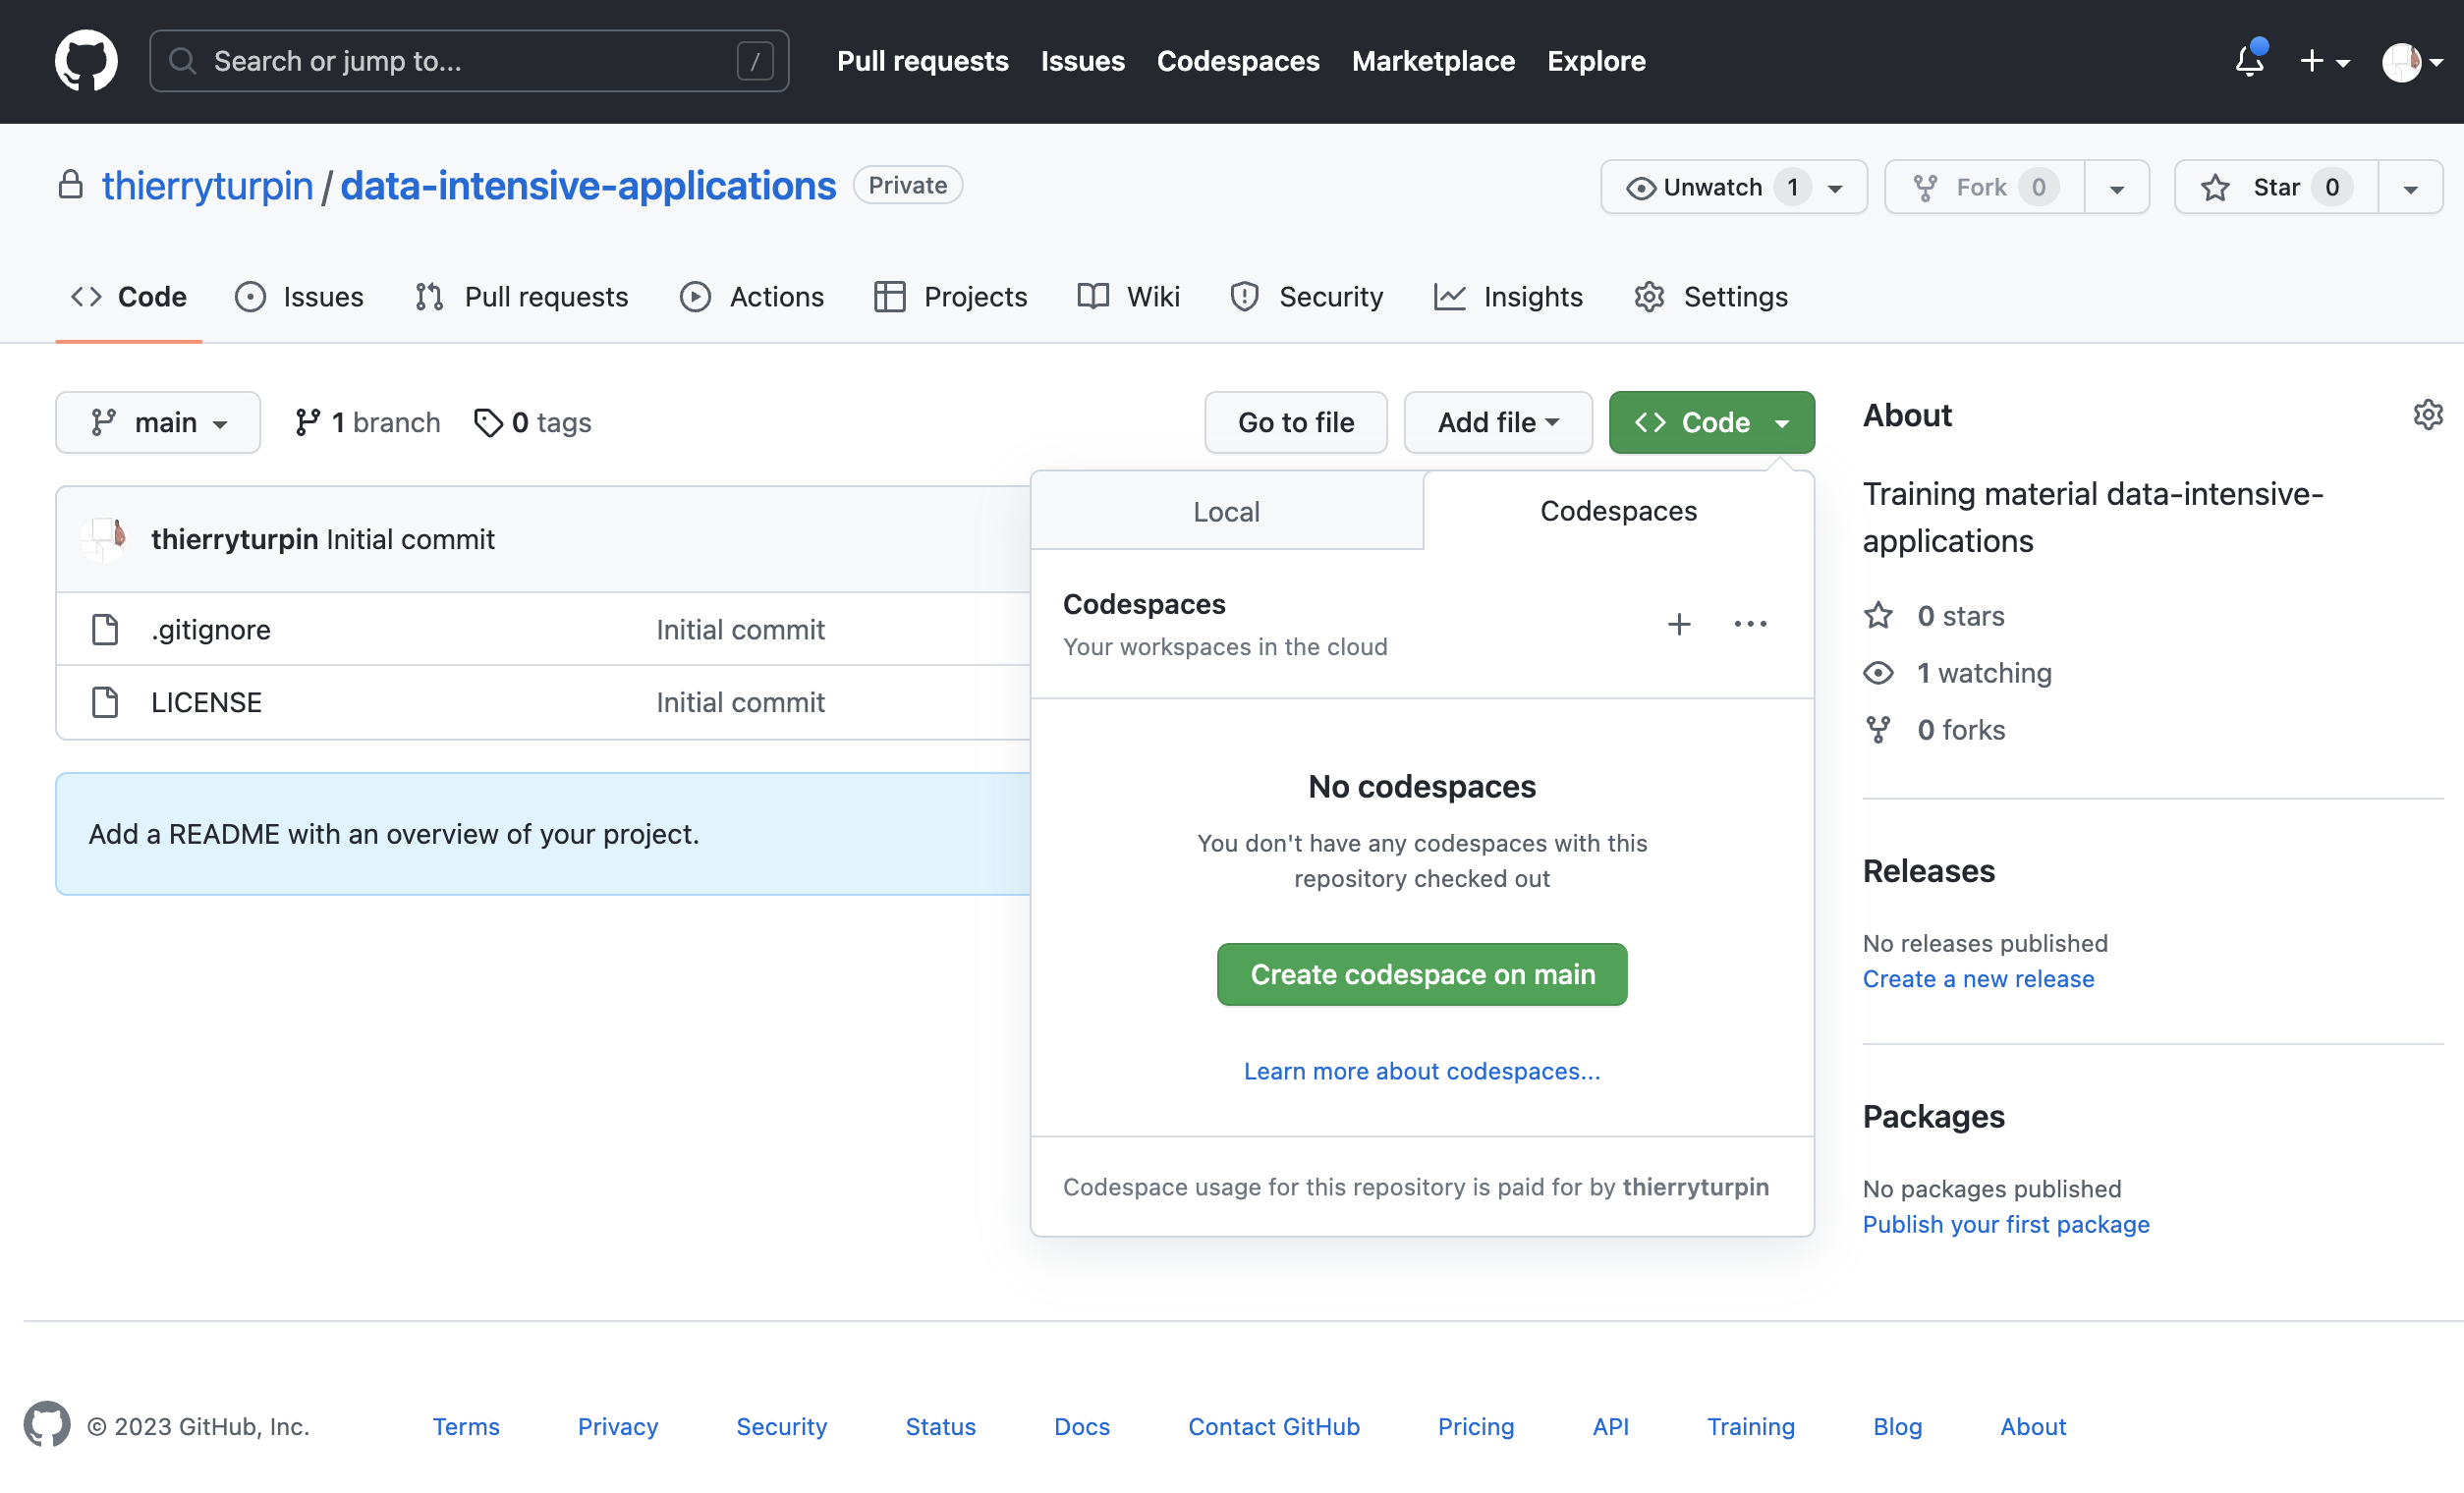Image resolution: width=2464 pixels, height=1493 pixels.
Task: Toggle Unwatch for this repository
Action: click(x=1712, y=187)
